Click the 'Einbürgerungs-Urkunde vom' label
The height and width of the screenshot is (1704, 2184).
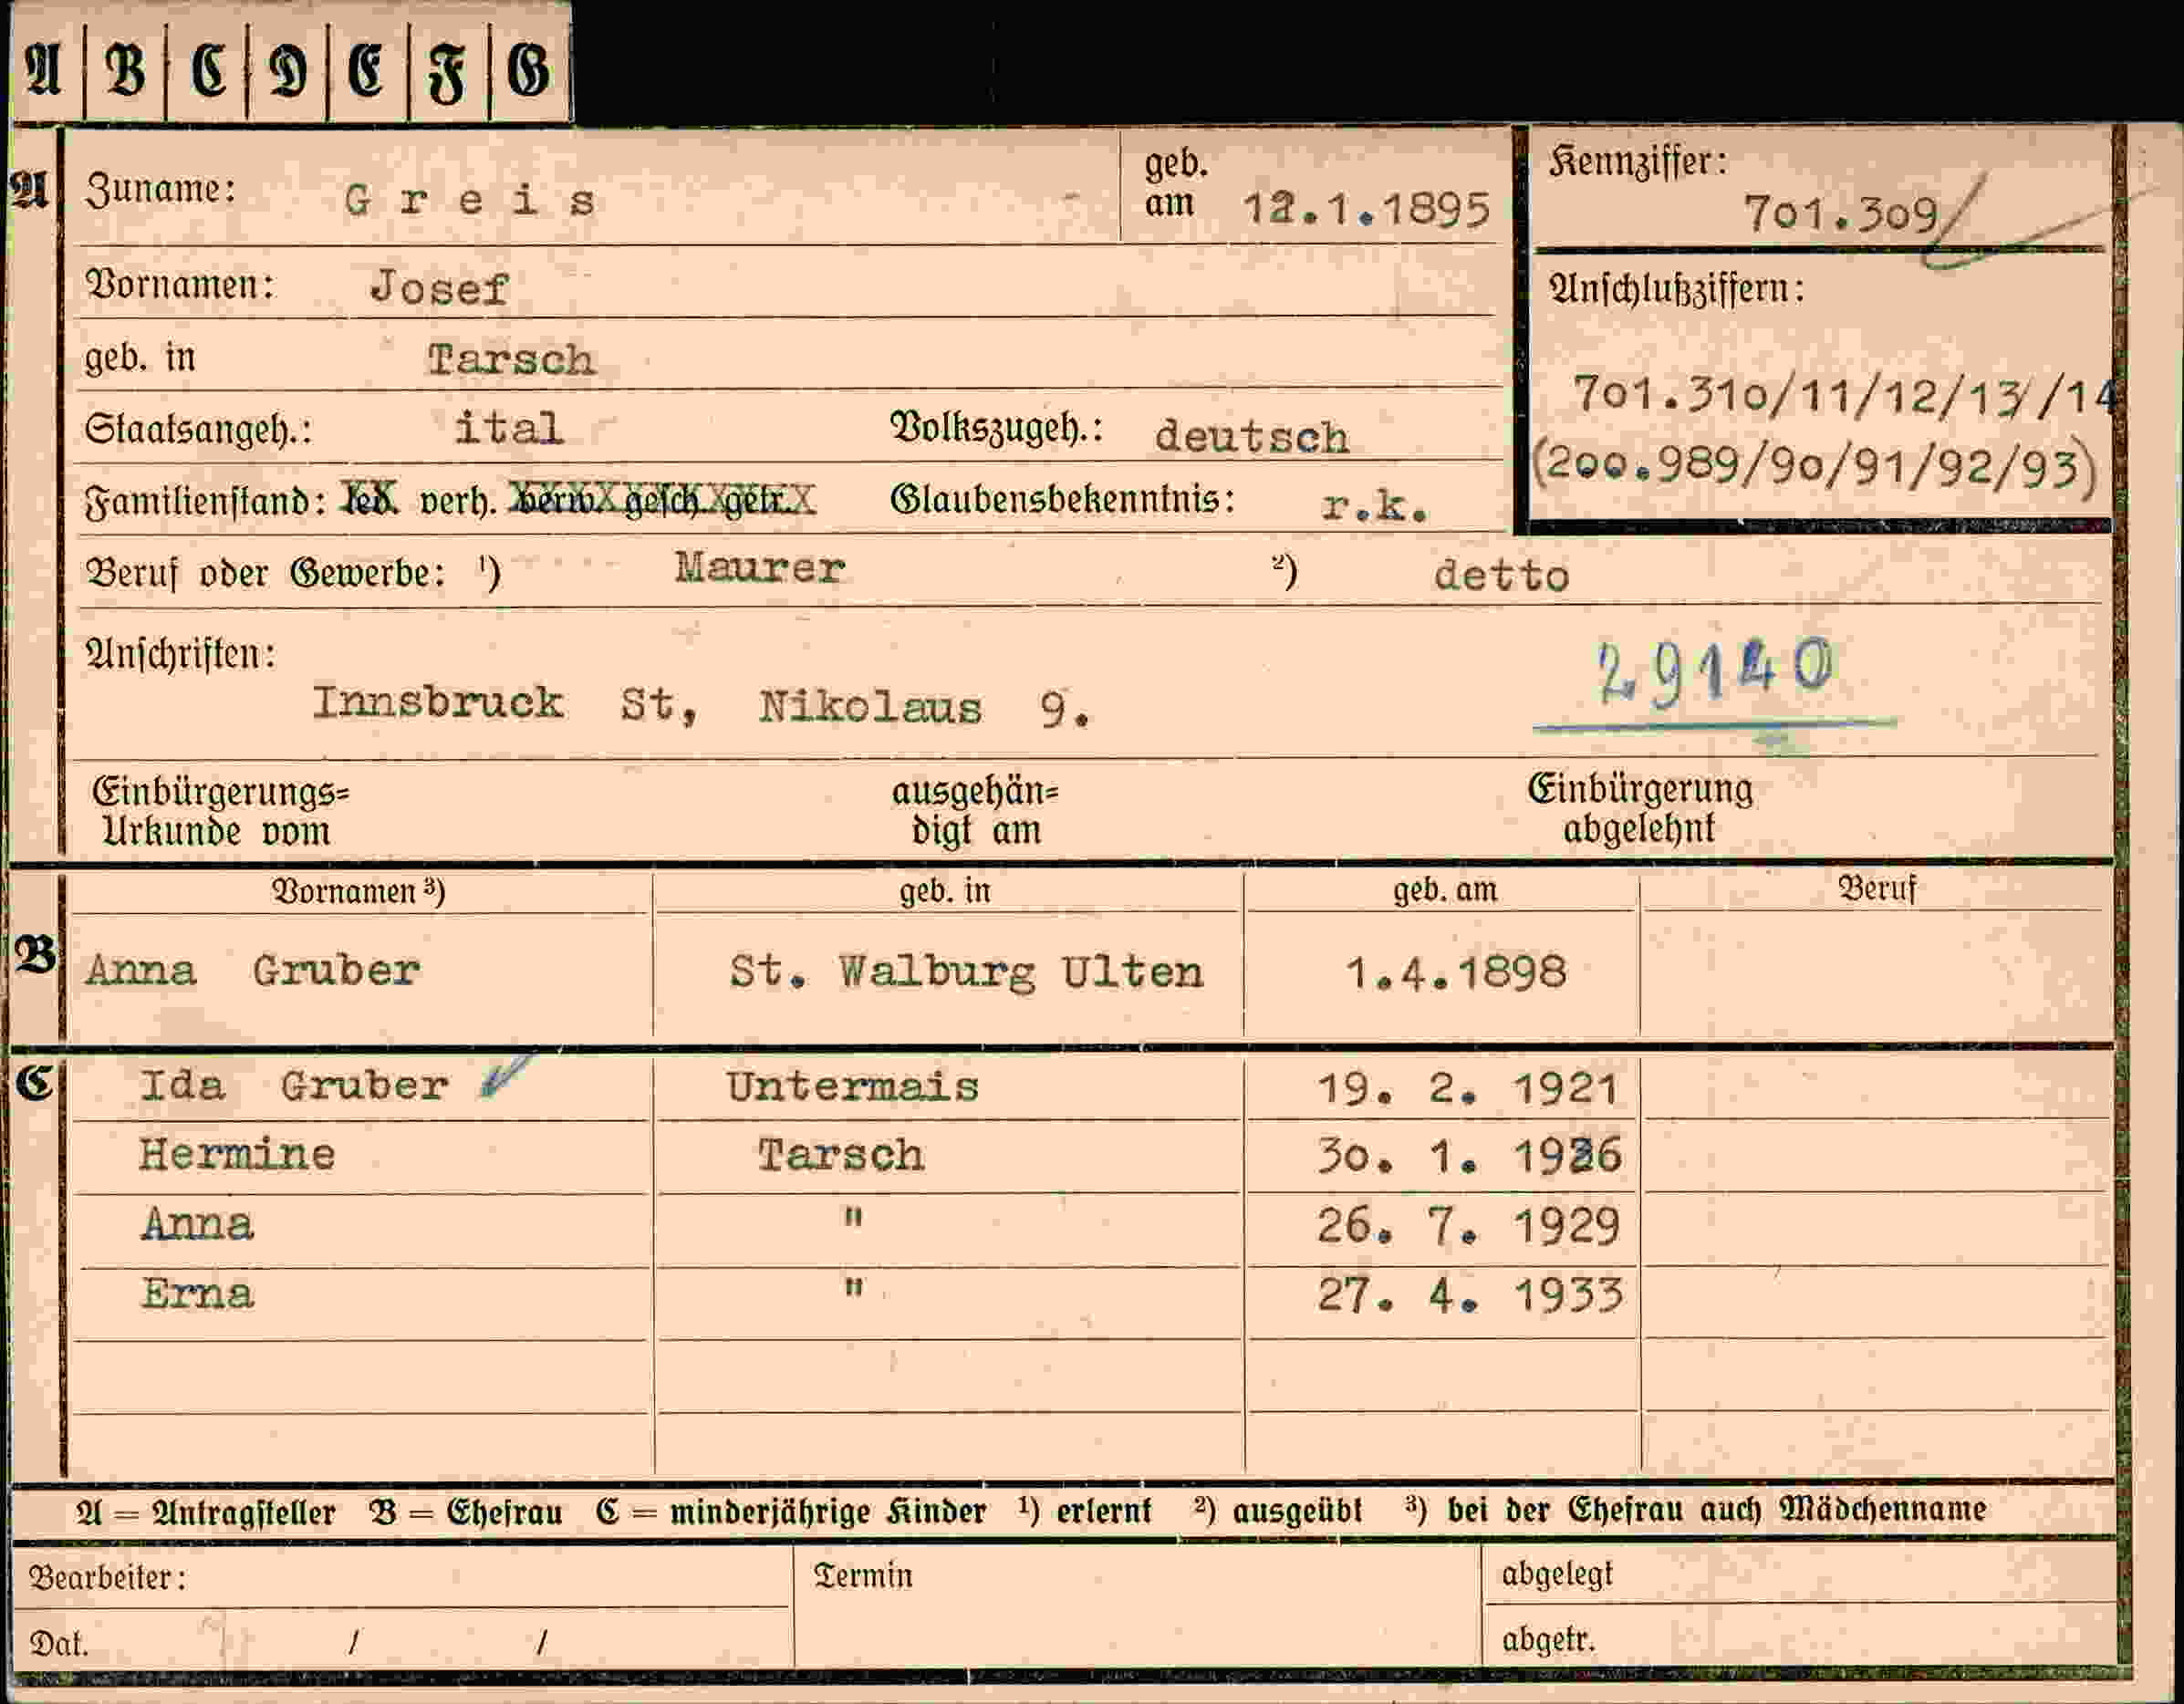click(x=220, y=811)
